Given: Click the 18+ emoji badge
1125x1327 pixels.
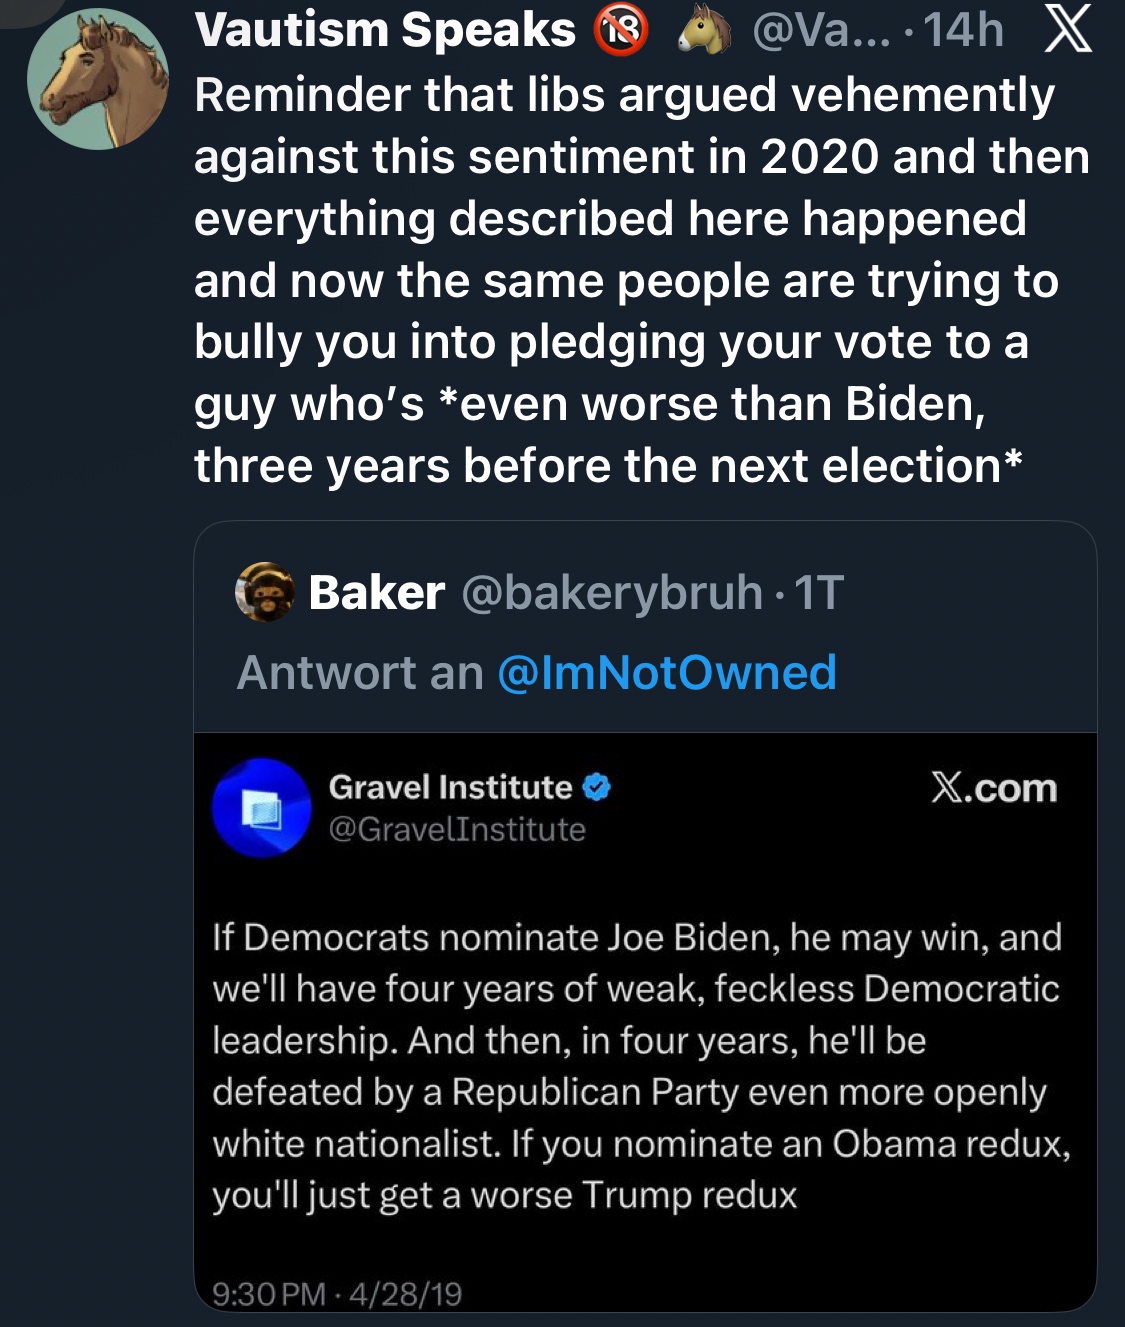Looking at the screenshot, I should point(621,30).
